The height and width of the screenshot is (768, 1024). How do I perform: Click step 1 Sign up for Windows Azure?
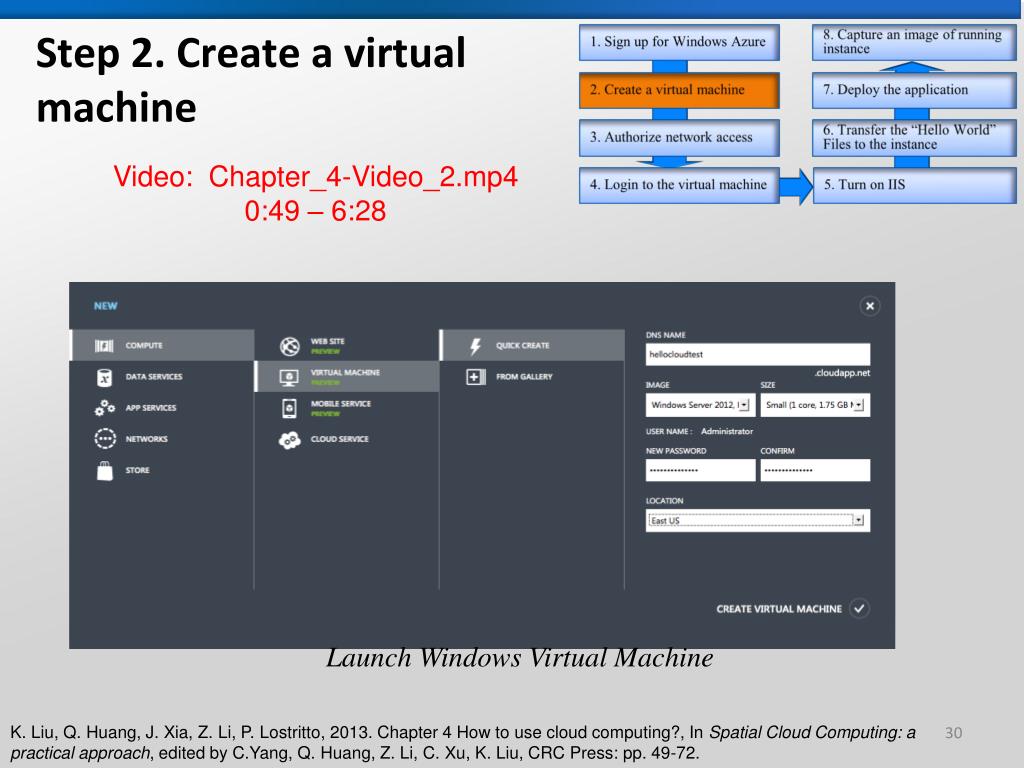click(x=679, y=42)
